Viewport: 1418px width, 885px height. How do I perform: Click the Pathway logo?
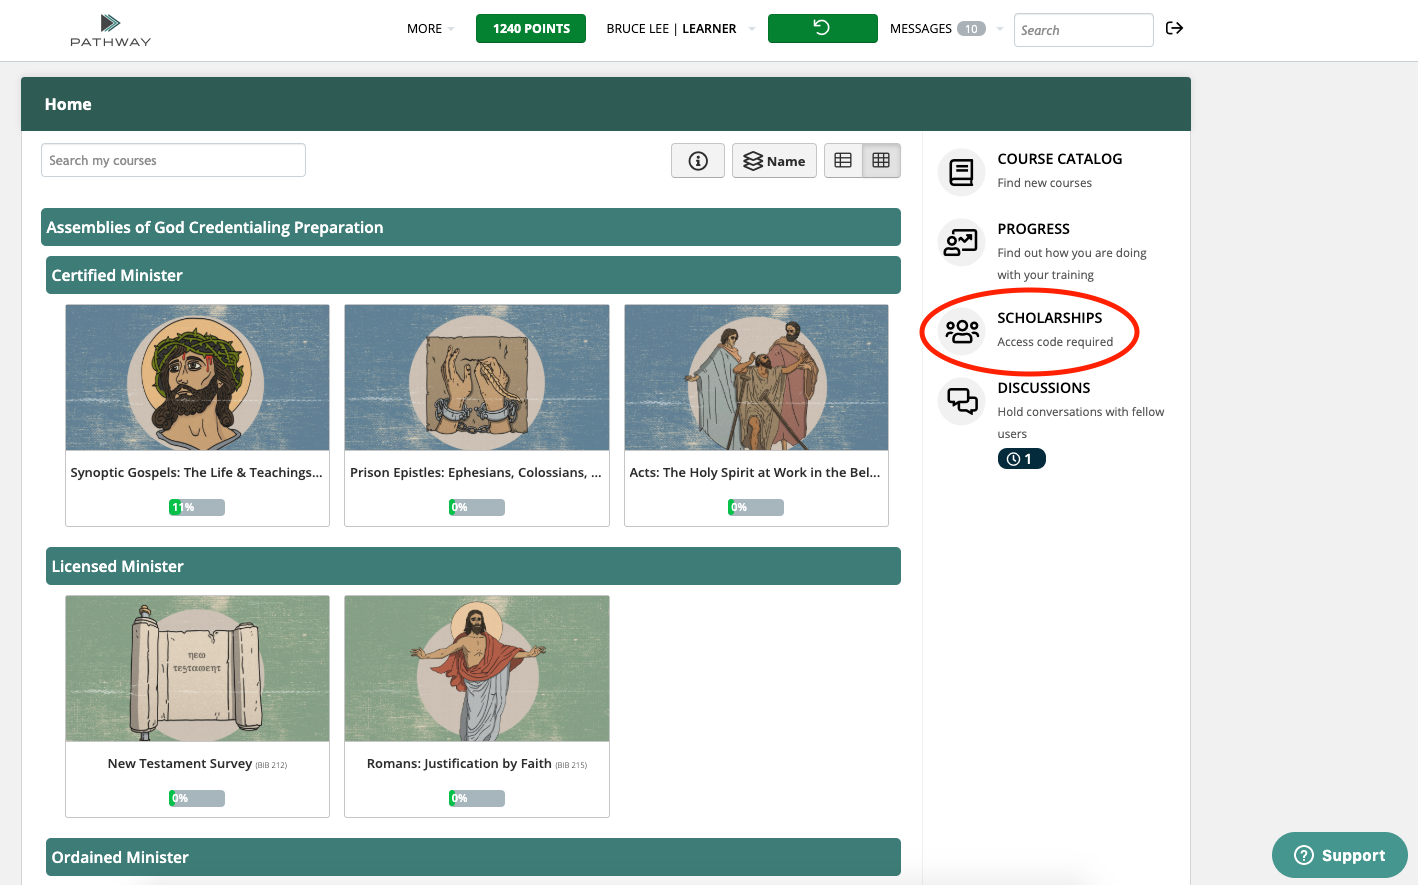(110, 30)
